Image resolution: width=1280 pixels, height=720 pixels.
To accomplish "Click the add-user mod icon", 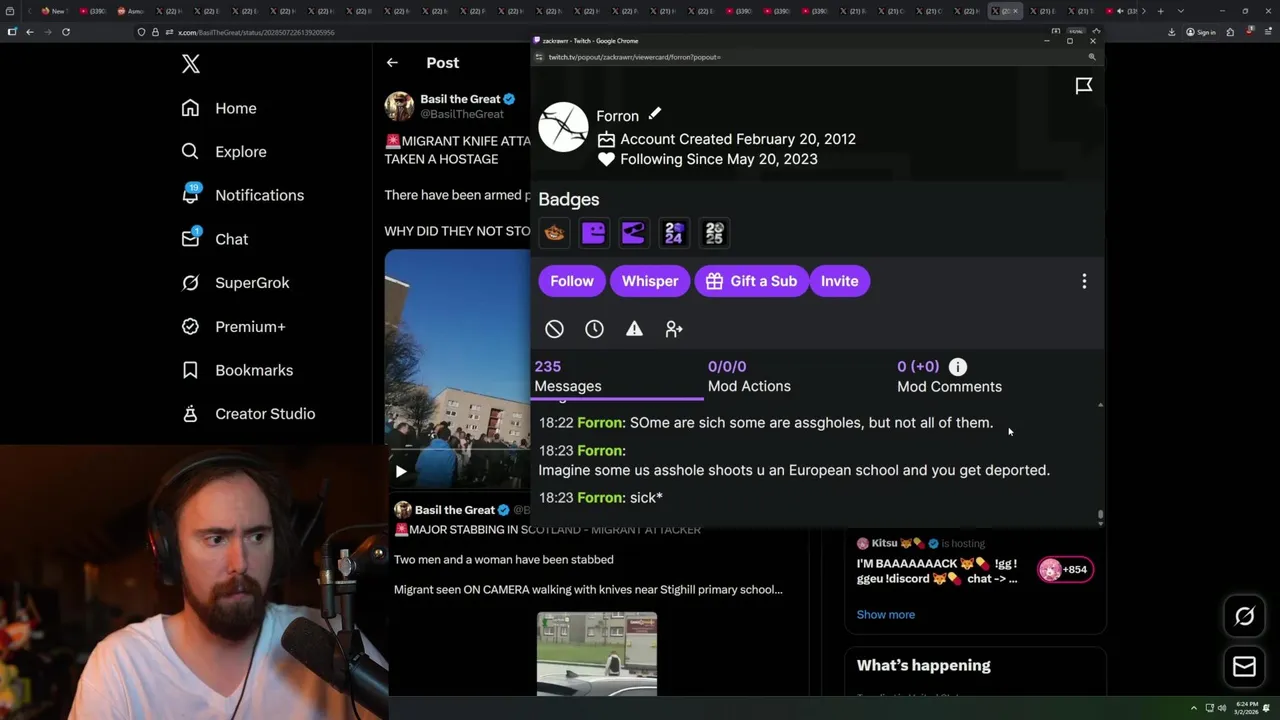I will 674,329.
